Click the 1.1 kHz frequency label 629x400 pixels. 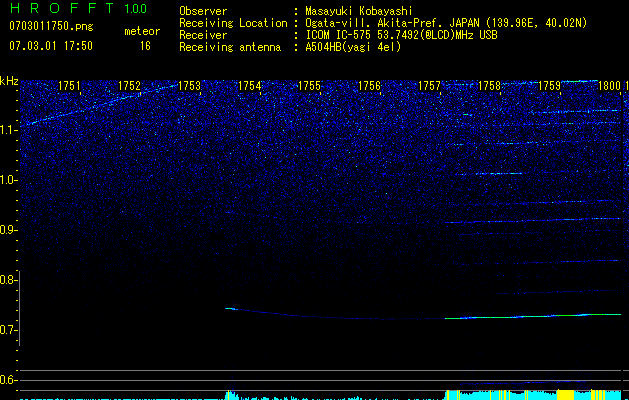pyautogui.click(x=9, y=130)
